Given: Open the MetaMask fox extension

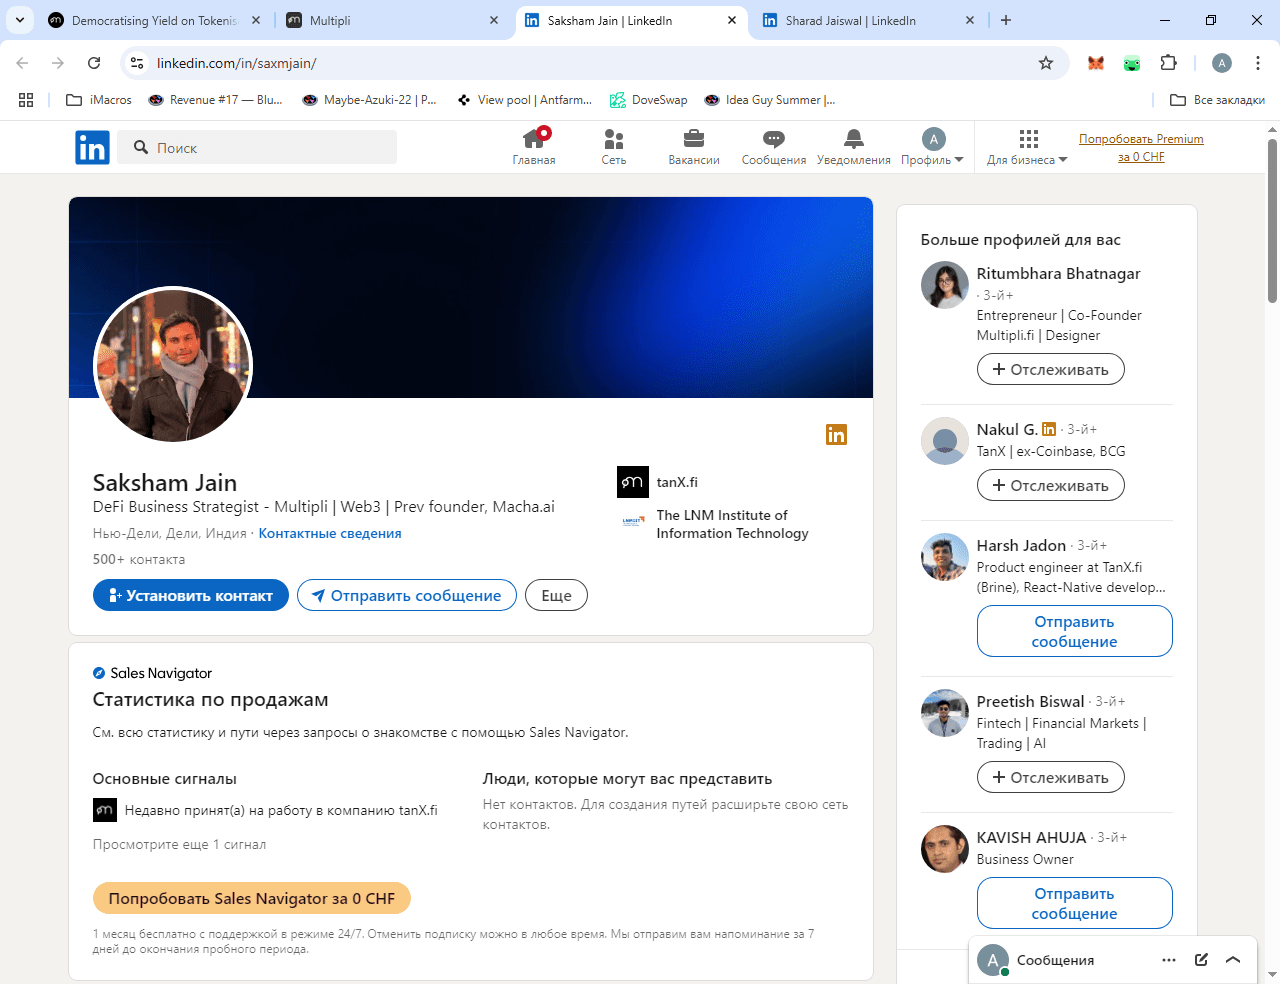Looking at the screenshot, I should 1096,63.
